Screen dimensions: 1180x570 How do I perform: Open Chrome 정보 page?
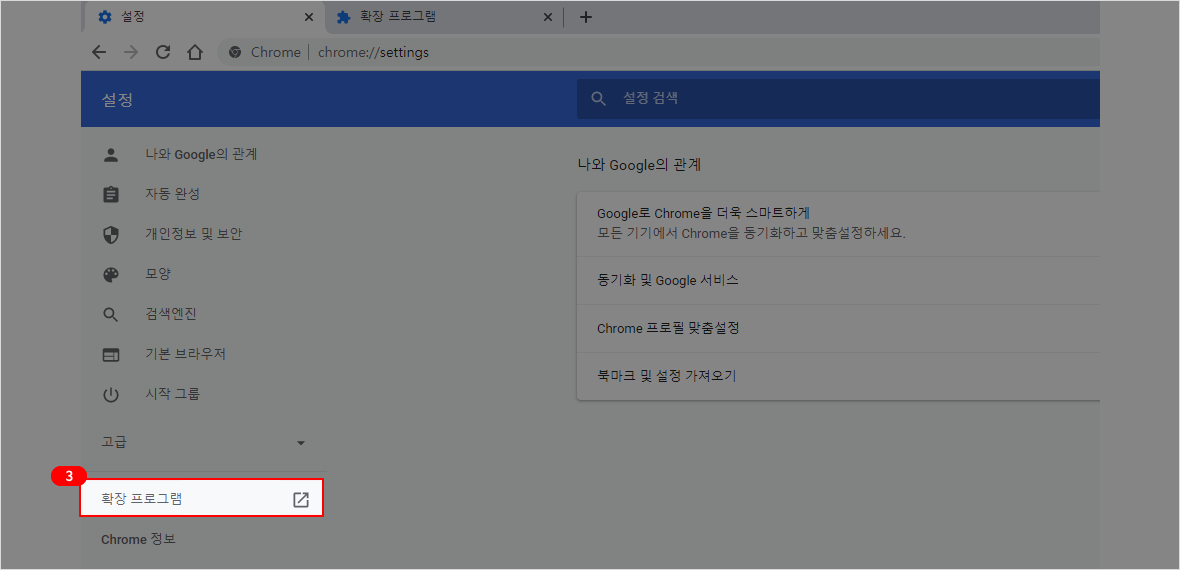[138, 539]
